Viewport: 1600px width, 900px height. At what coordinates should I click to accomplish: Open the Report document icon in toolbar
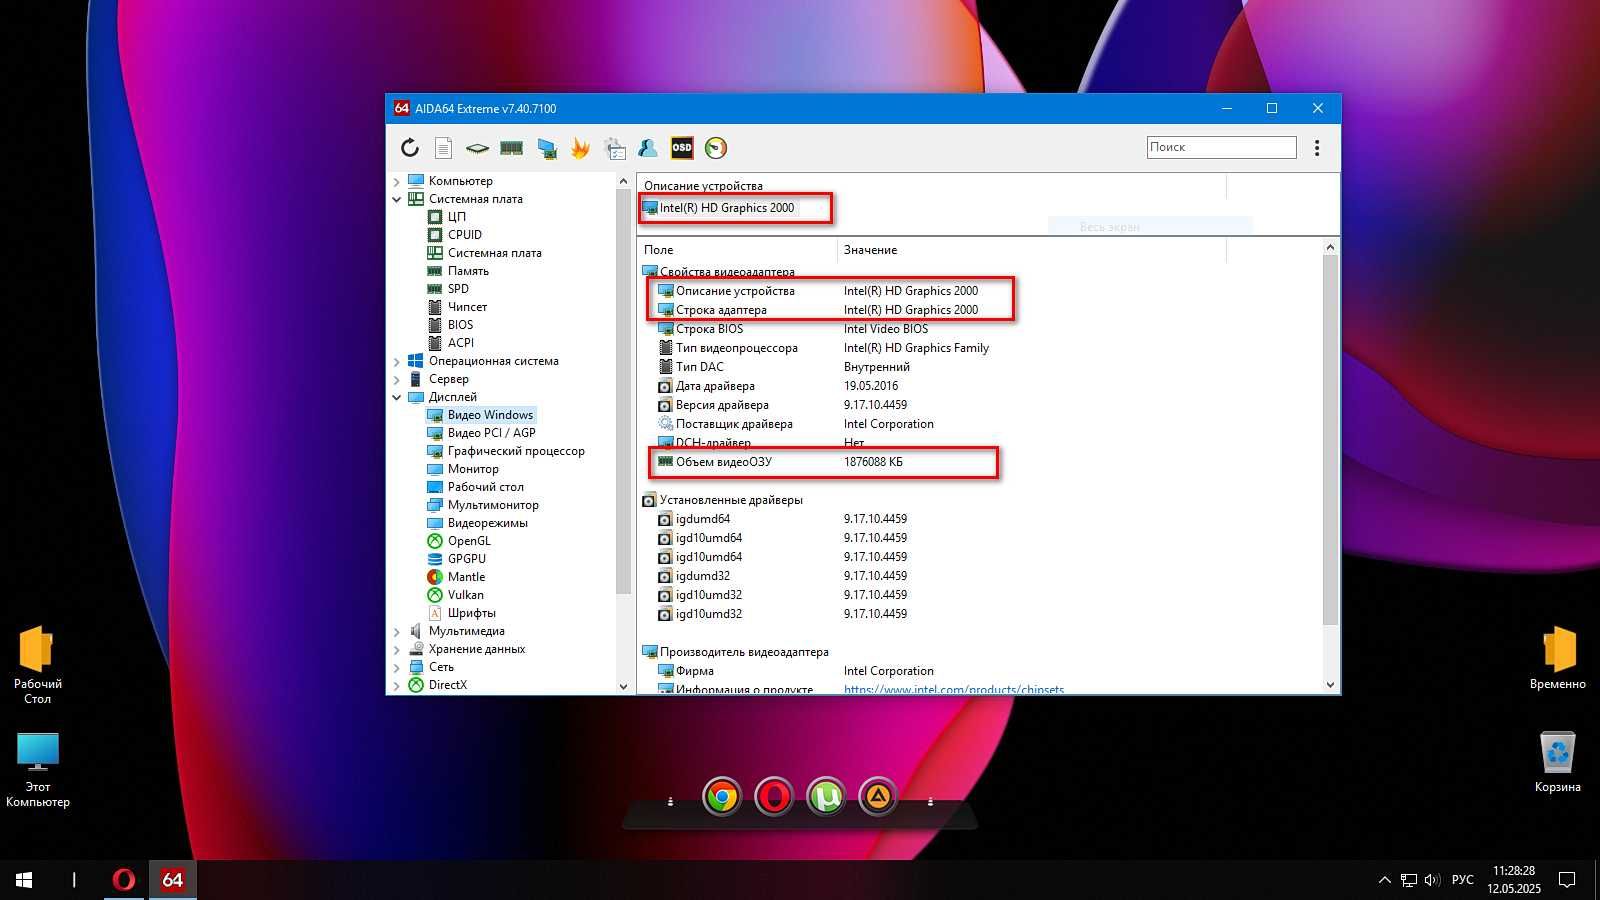coord(443,148)
